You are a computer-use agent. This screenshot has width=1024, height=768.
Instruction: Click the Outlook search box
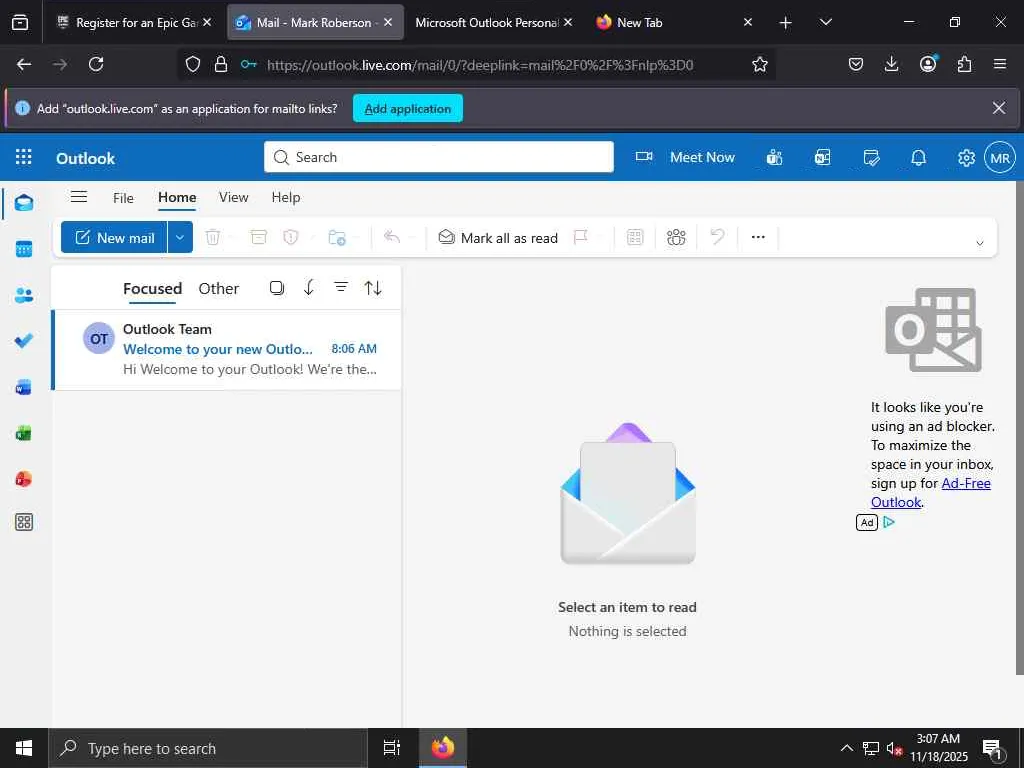click(439, 157)
